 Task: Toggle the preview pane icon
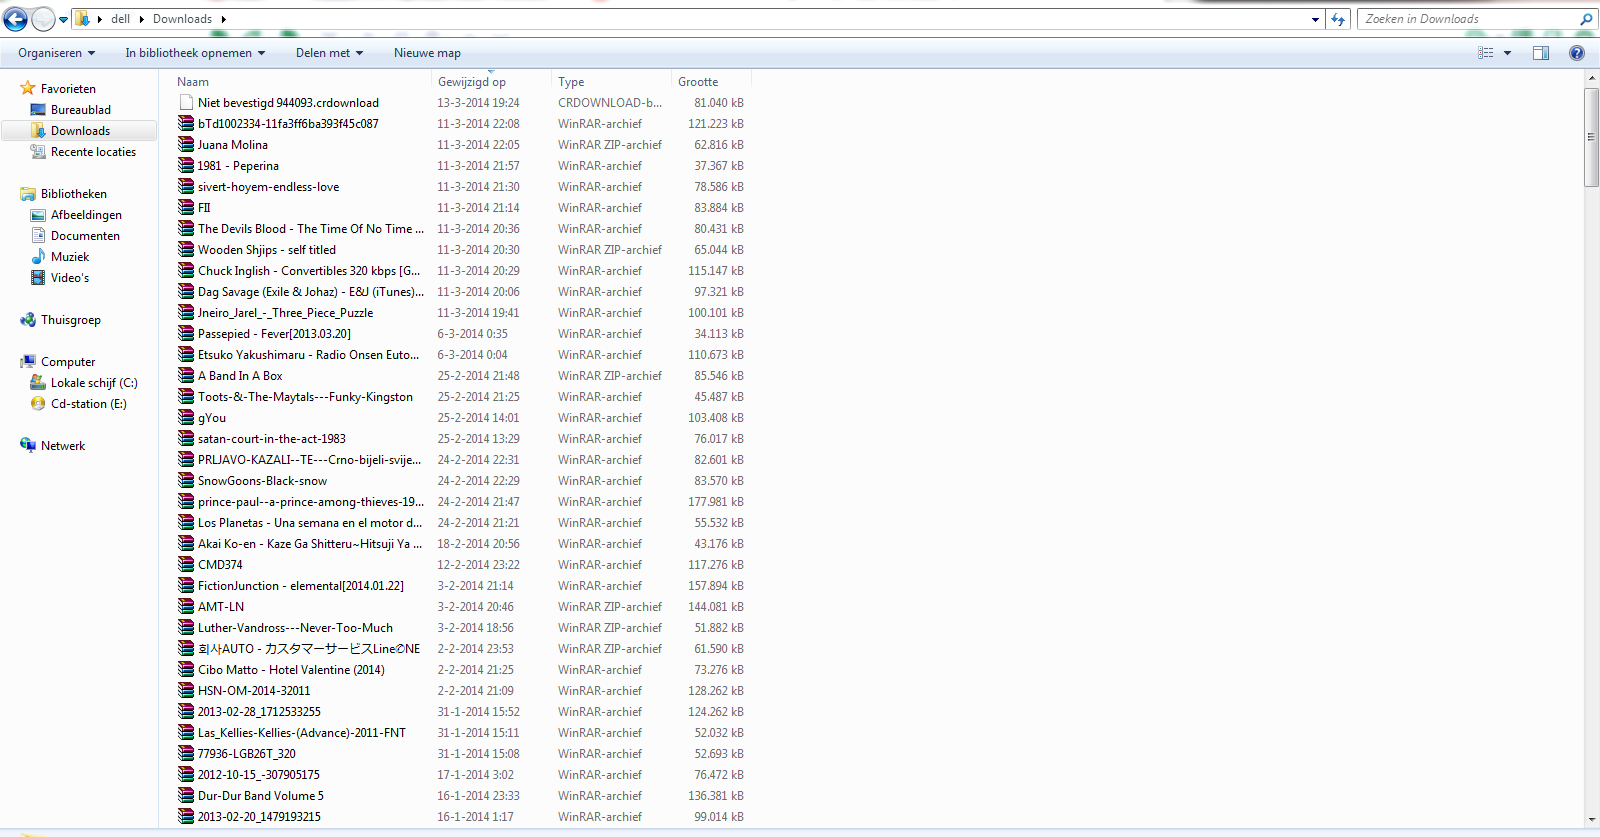coord(1541,53)
